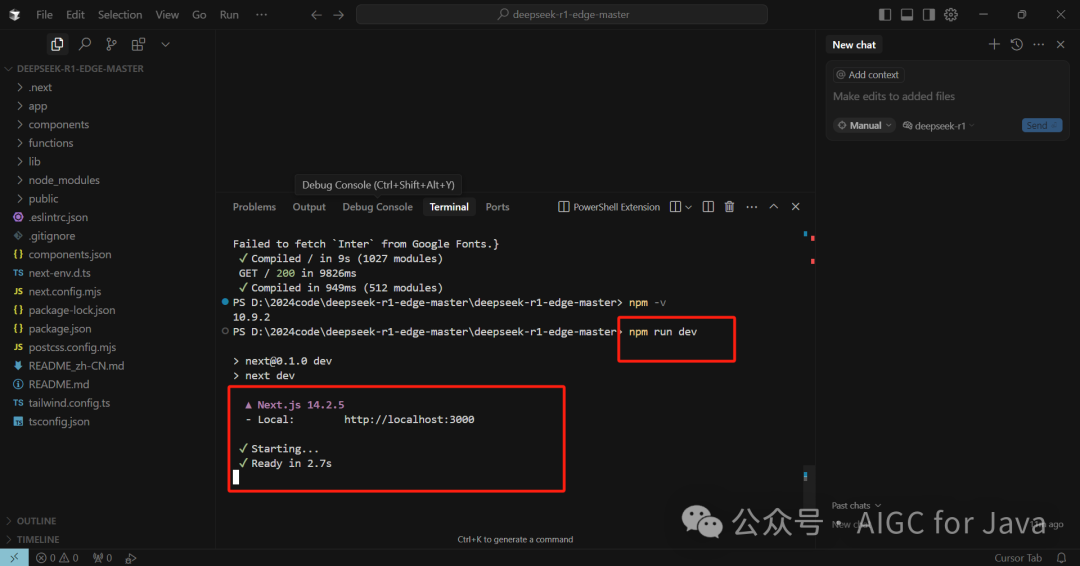The height and width of the screenshot is (566, 1080).
Task: Open the Source Control view icon
Action: (x=111, y=44)
